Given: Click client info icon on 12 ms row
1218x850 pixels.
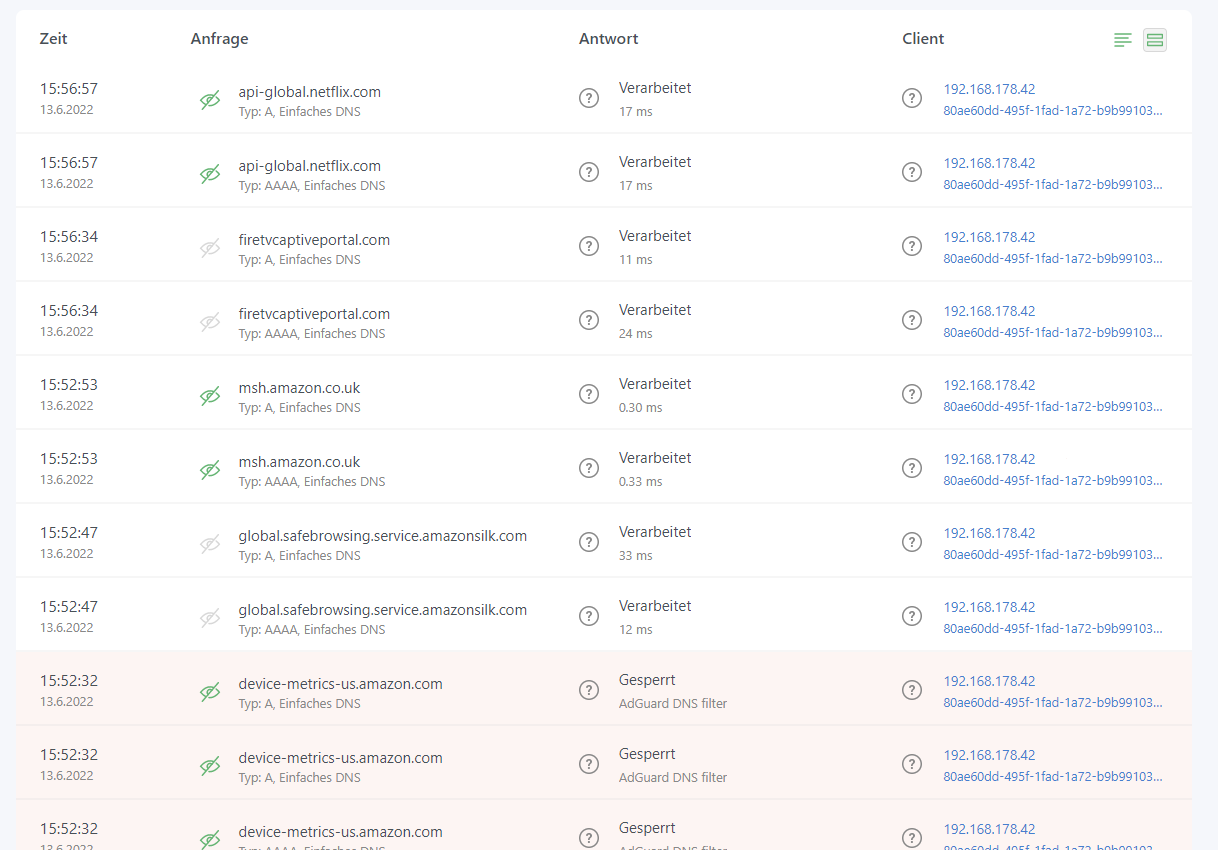Looking at the screenshot, I should click(912, 616).
